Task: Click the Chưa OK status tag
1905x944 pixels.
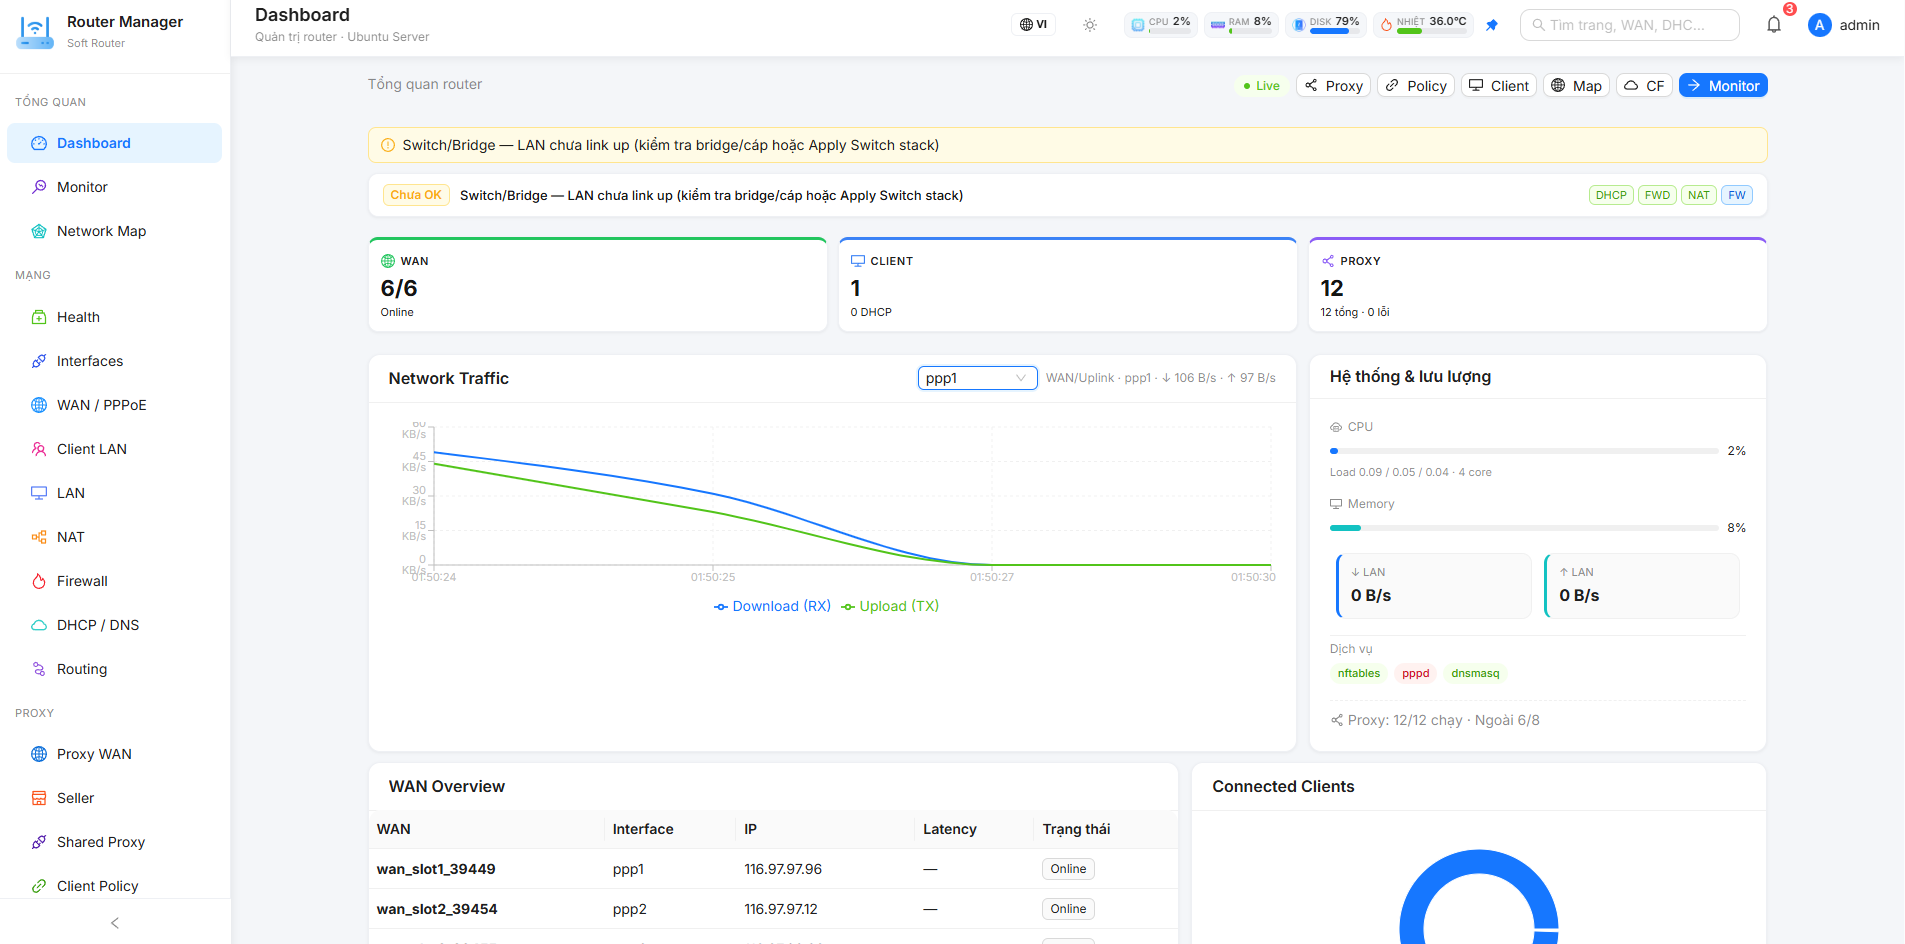Action: pyautogui.click(x=416, y=195)
